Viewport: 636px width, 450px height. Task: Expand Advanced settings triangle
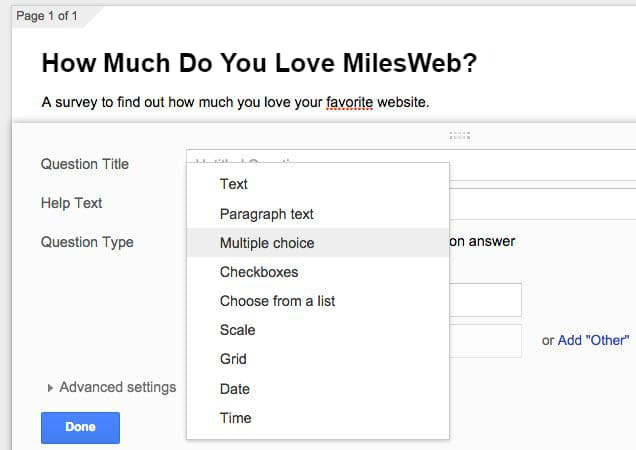(x=50, y=388)
